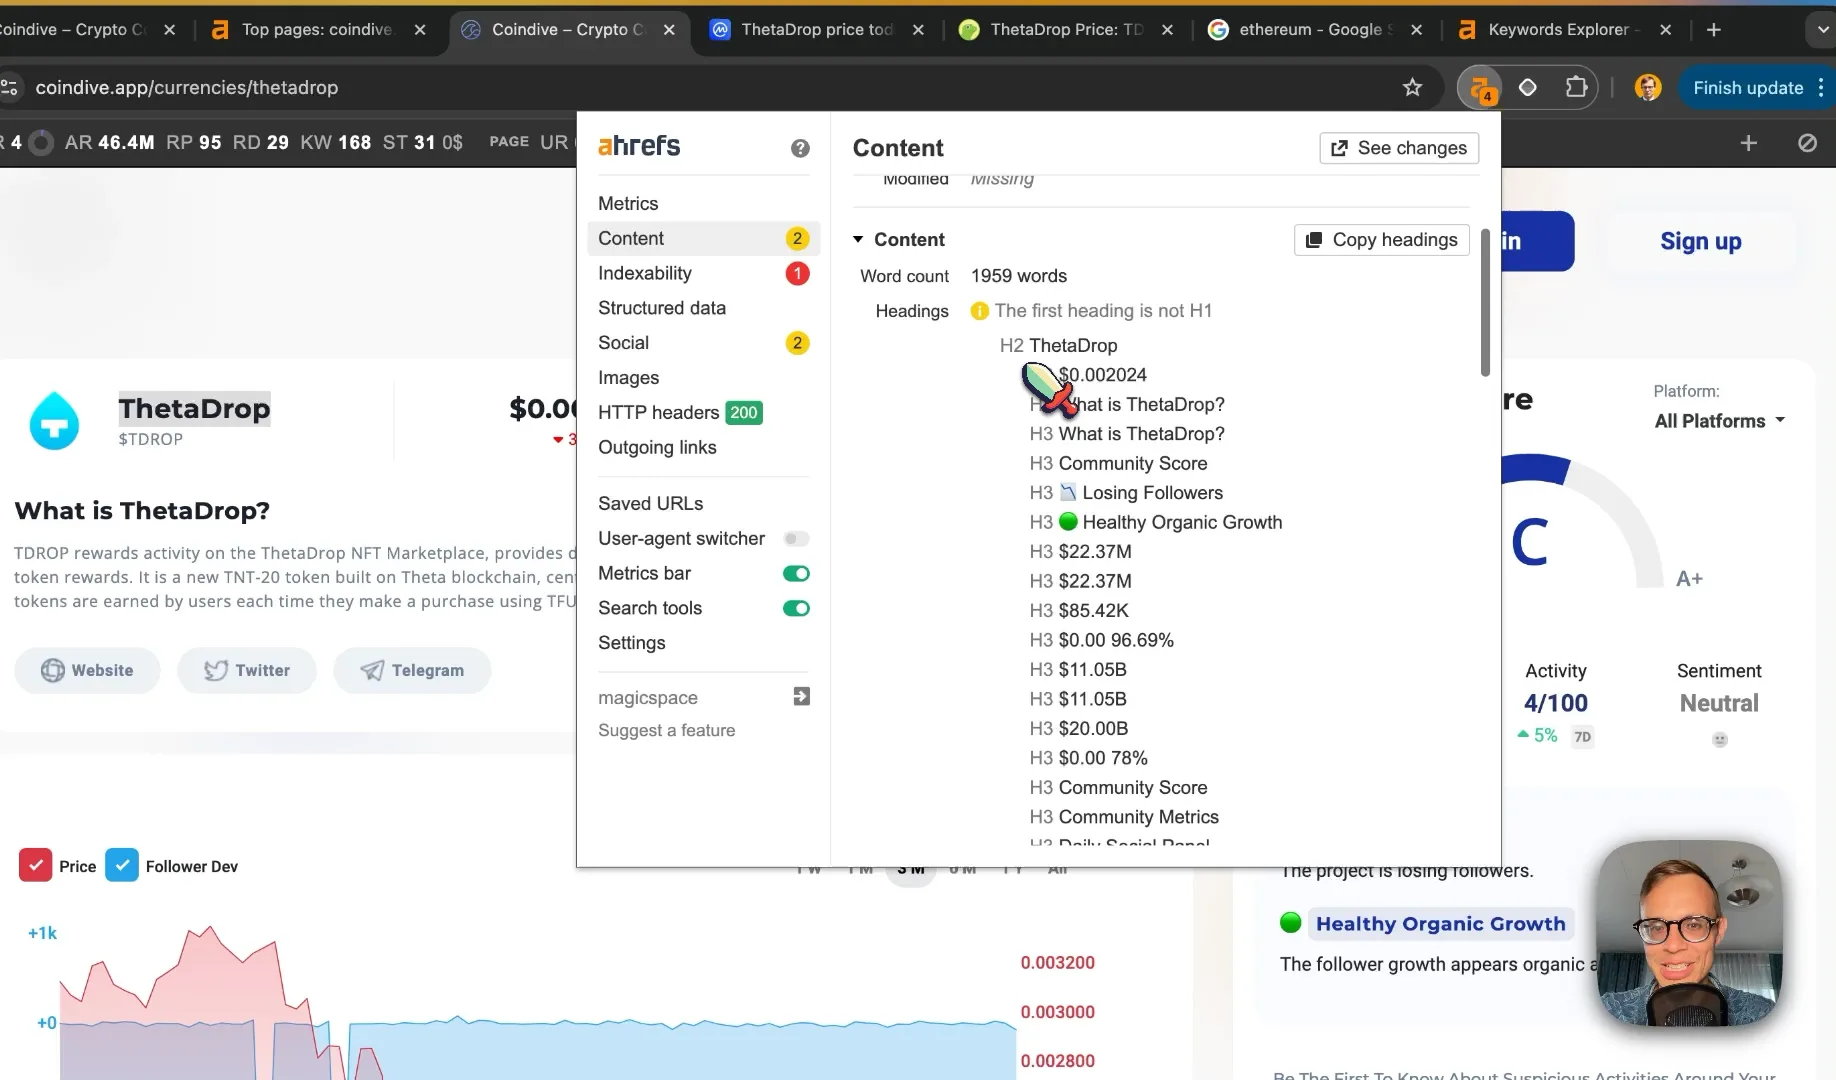
Task: Bookmark page with the star icon
Action: point(1412,88)
